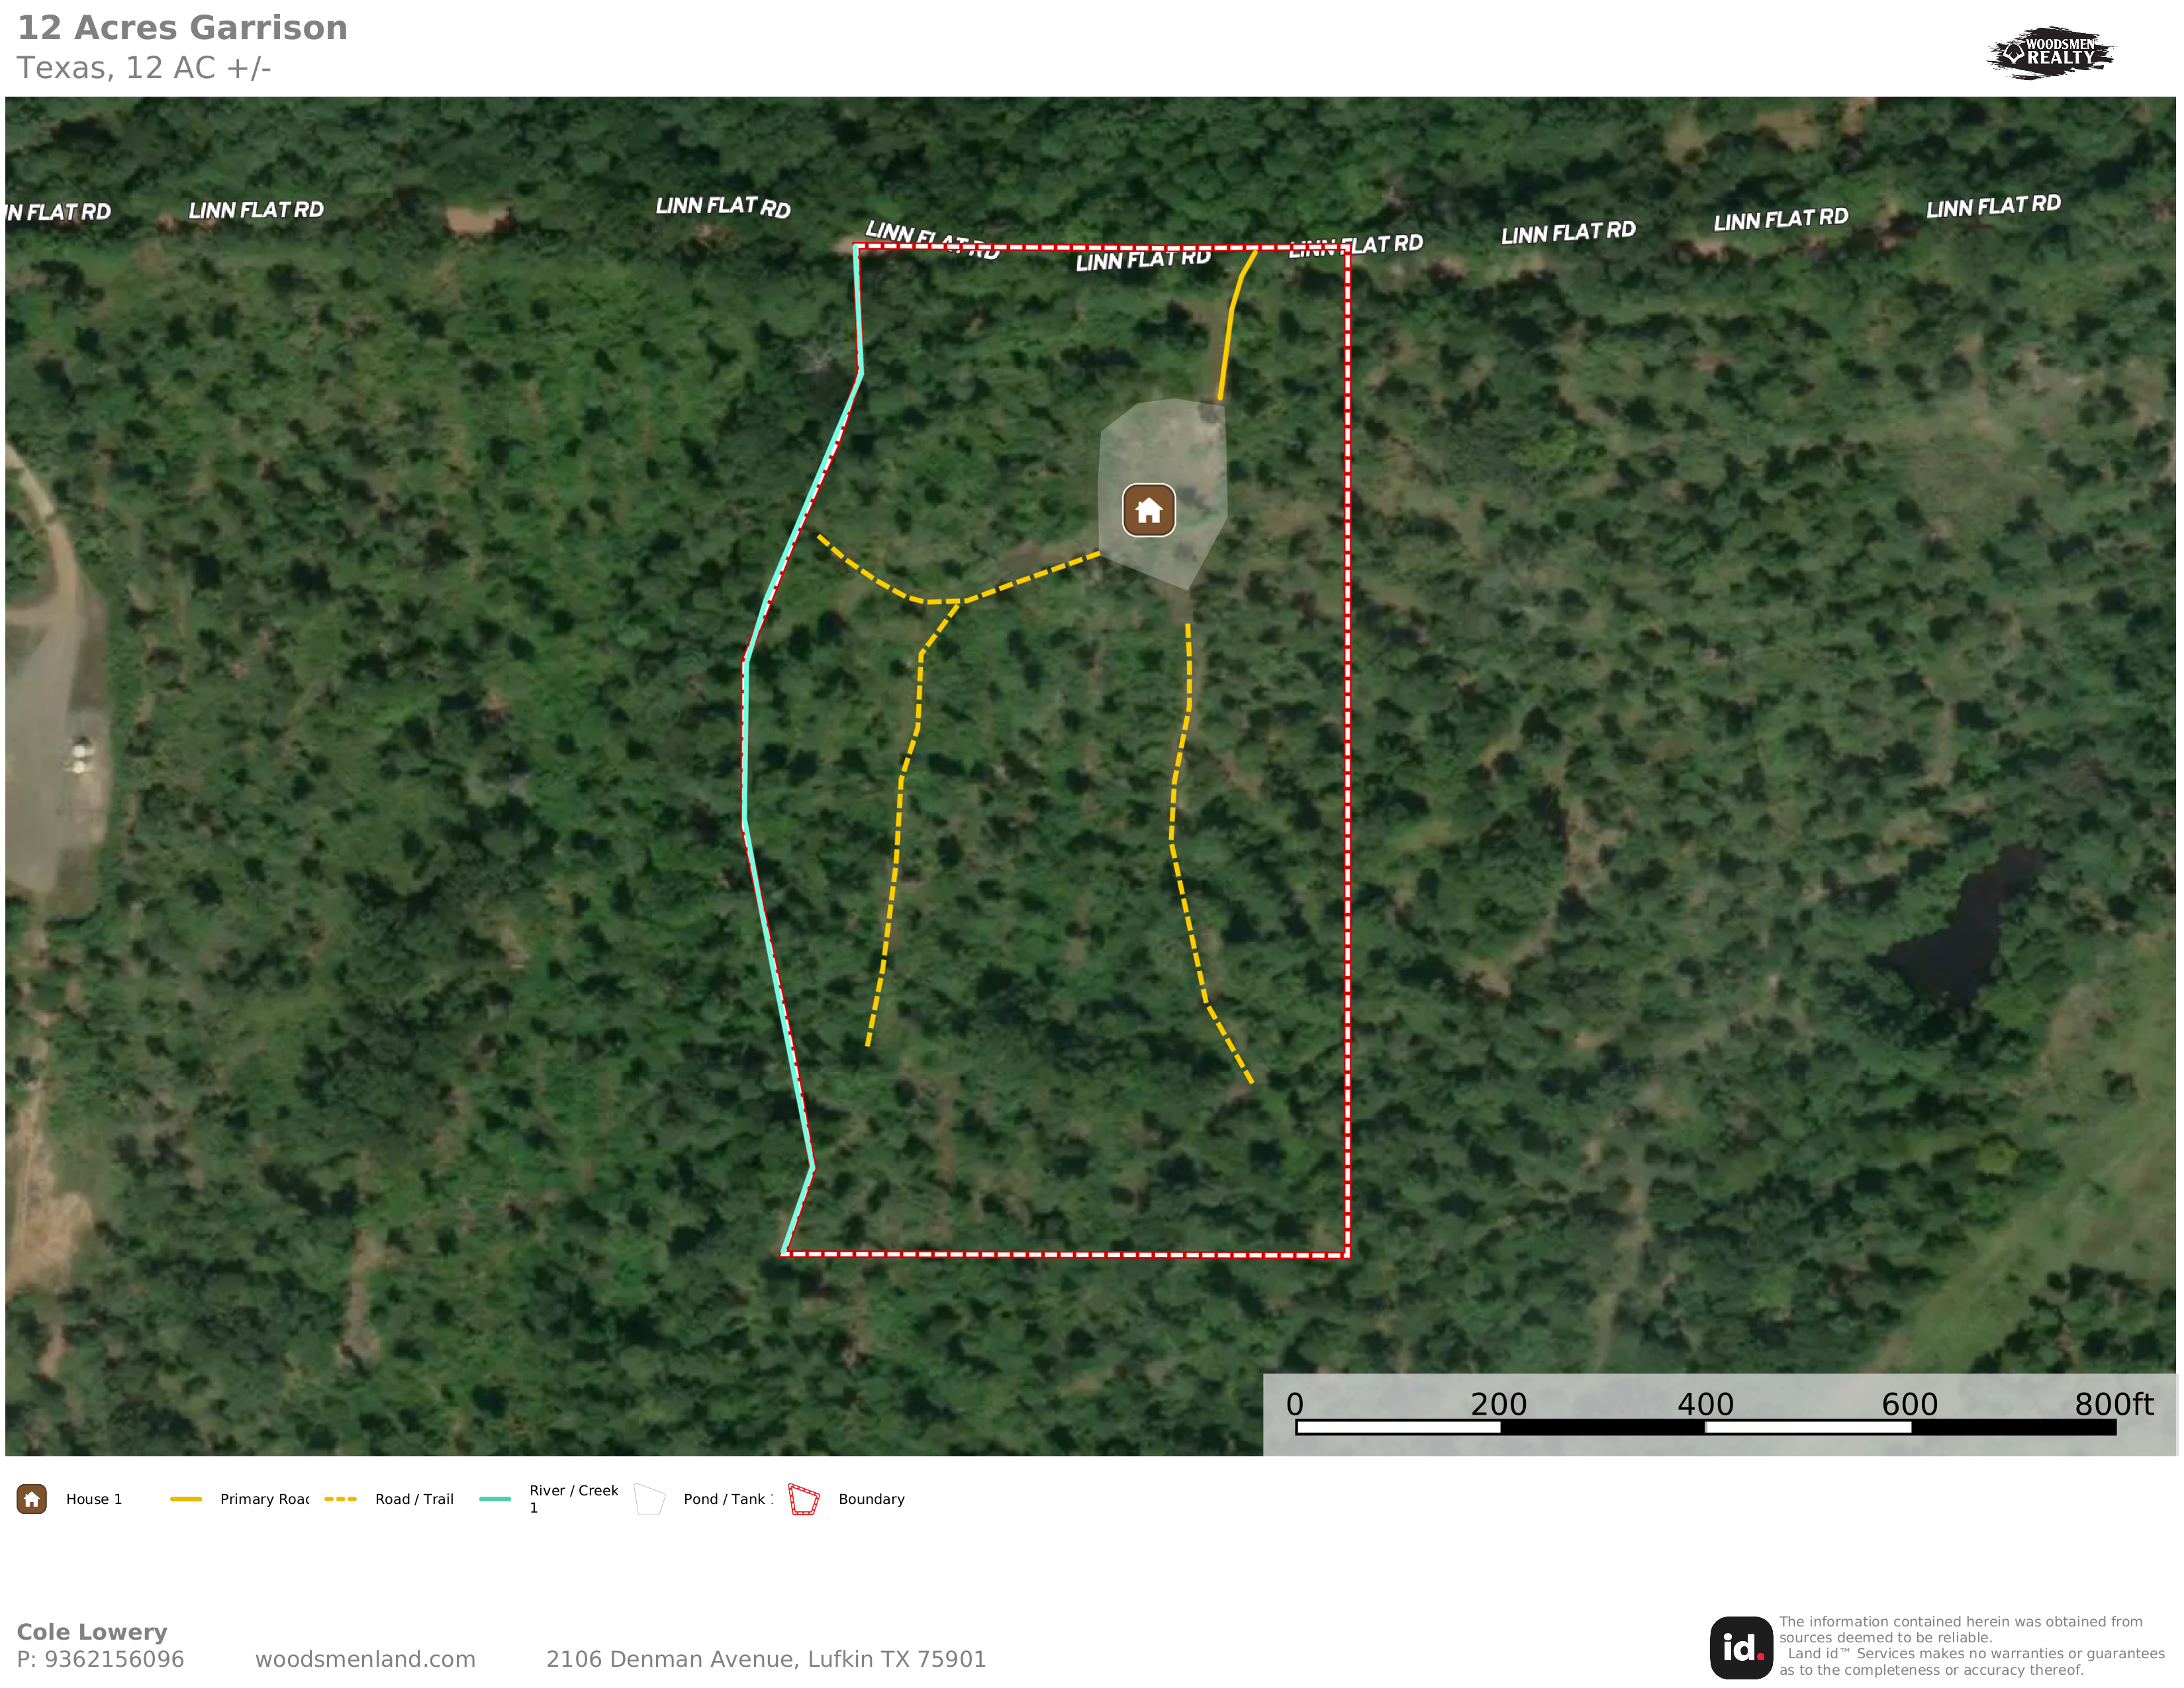
Task: Click the Boundary legend label
Action: [x=871, y=1499]
